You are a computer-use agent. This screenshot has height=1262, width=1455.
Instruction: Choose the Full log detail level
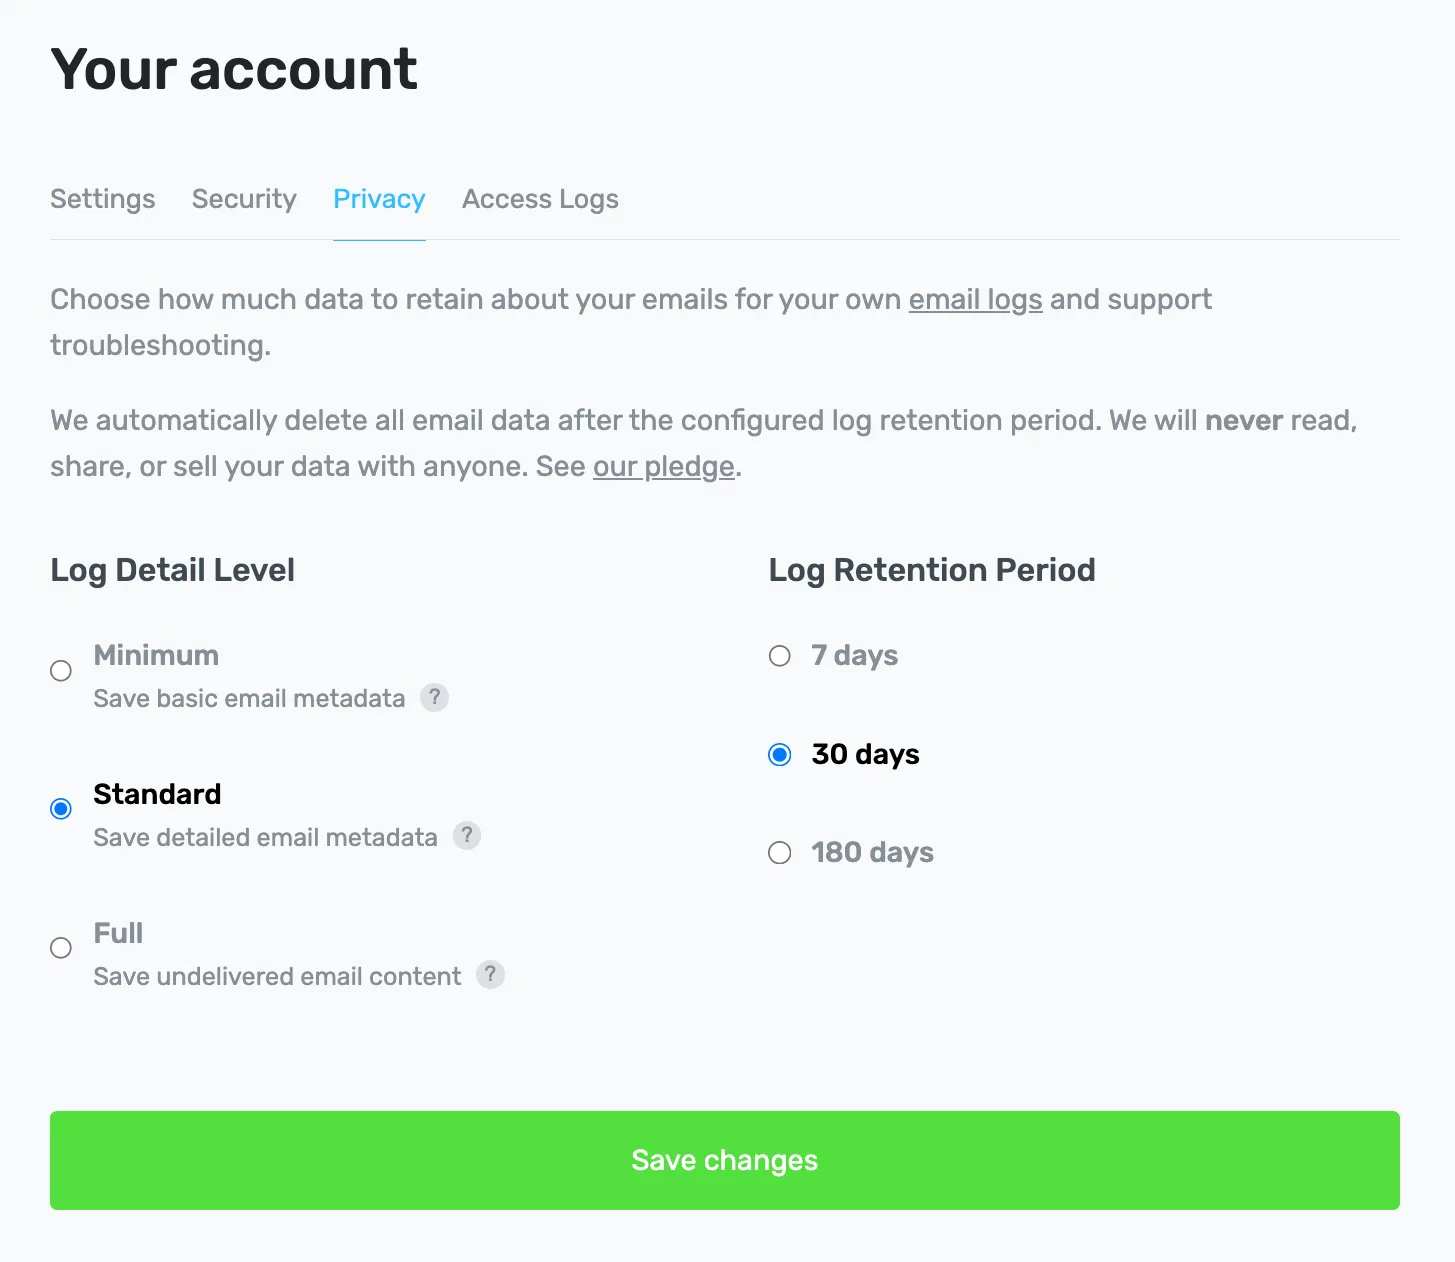60,947
